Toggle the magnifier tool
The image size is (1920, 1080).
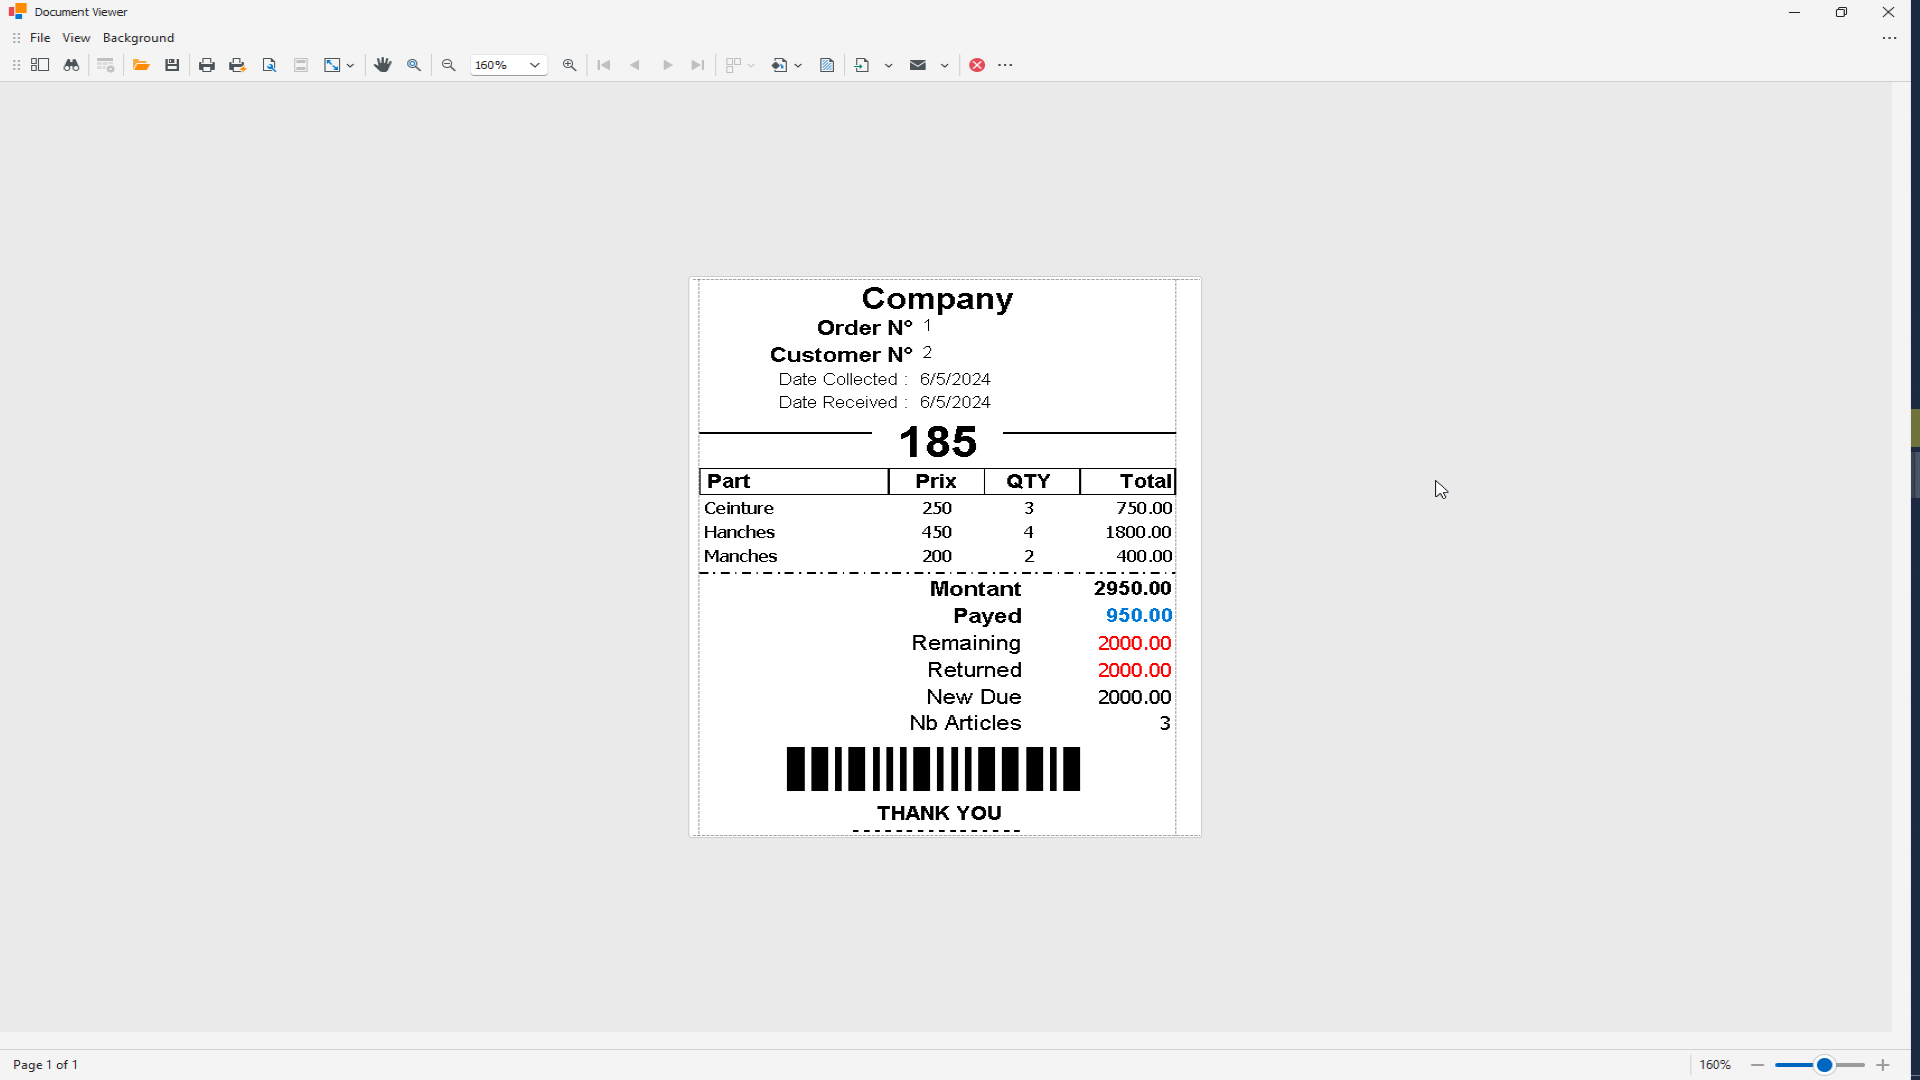tap(414, 65)
